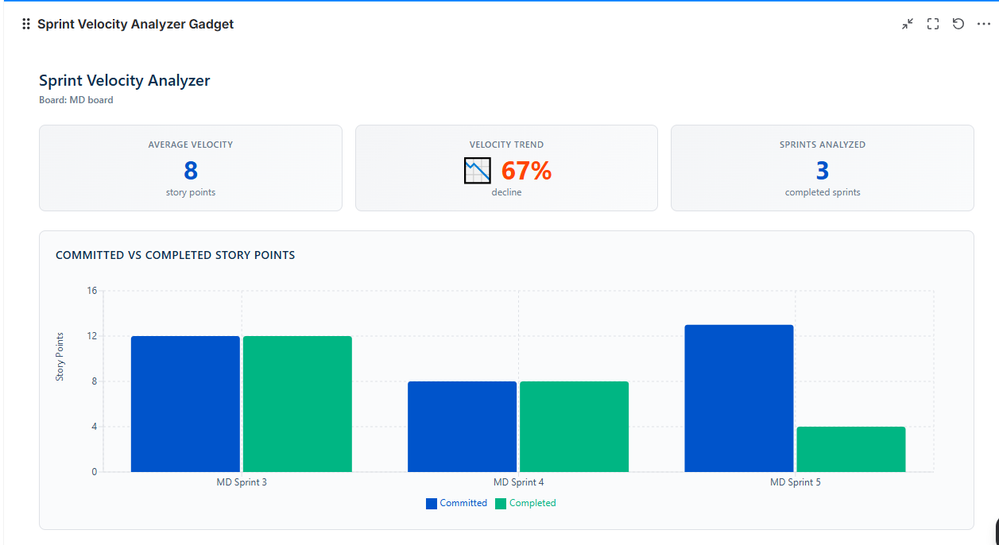Click the 12 y-axis tick label
This screenshot has width=999, height=545.
[x=92, y=336]
